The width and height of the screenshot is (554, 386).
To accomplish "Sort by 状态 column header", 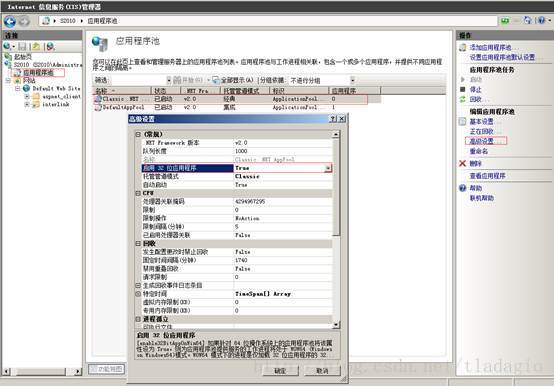I will point(166,91).
